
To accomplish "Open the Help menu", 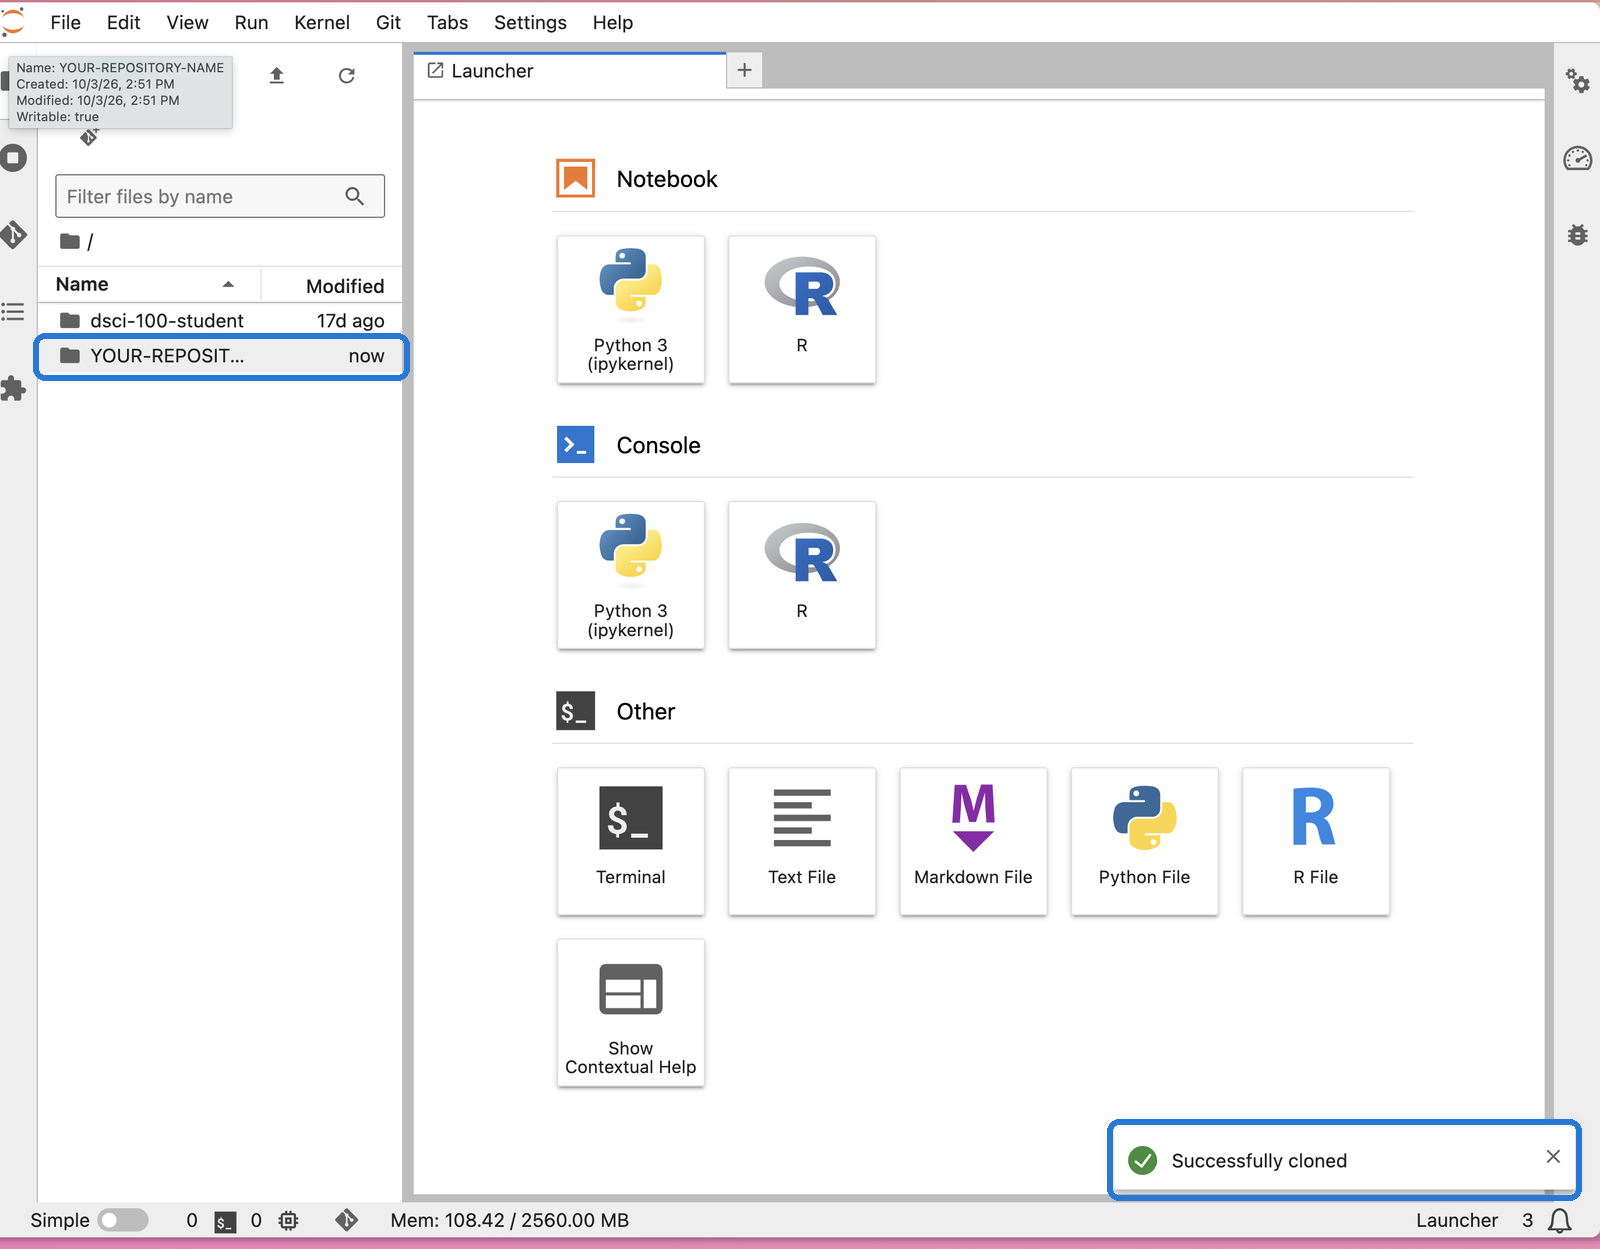I will (612, 22).
